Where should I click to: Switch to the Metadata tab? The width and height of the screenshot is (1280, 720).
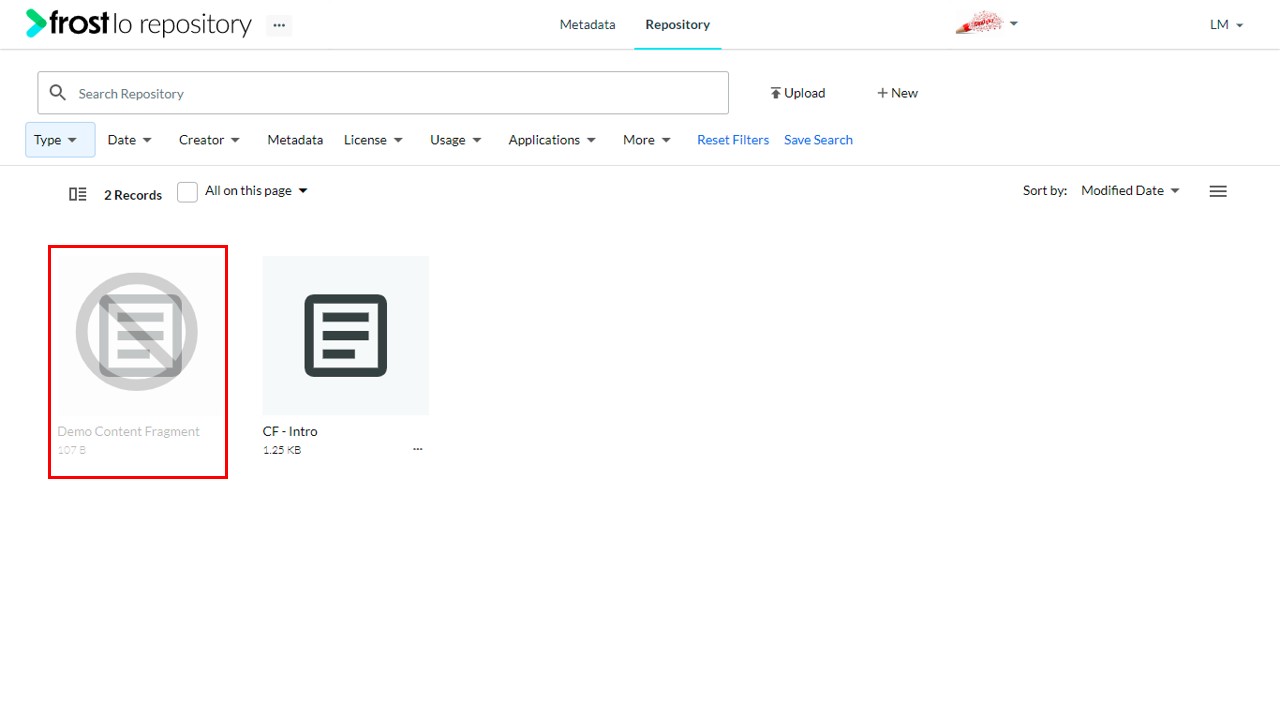[x=587, y=24]
